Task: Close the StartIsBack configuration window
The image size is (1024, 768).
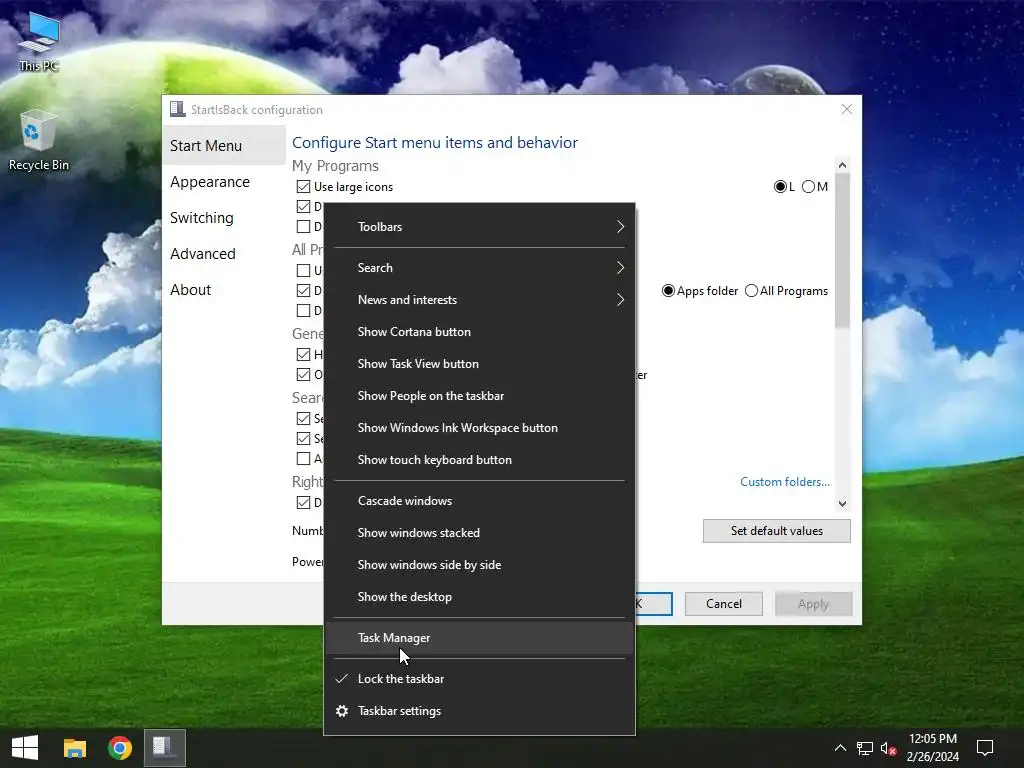Action: tap(846, 109)
